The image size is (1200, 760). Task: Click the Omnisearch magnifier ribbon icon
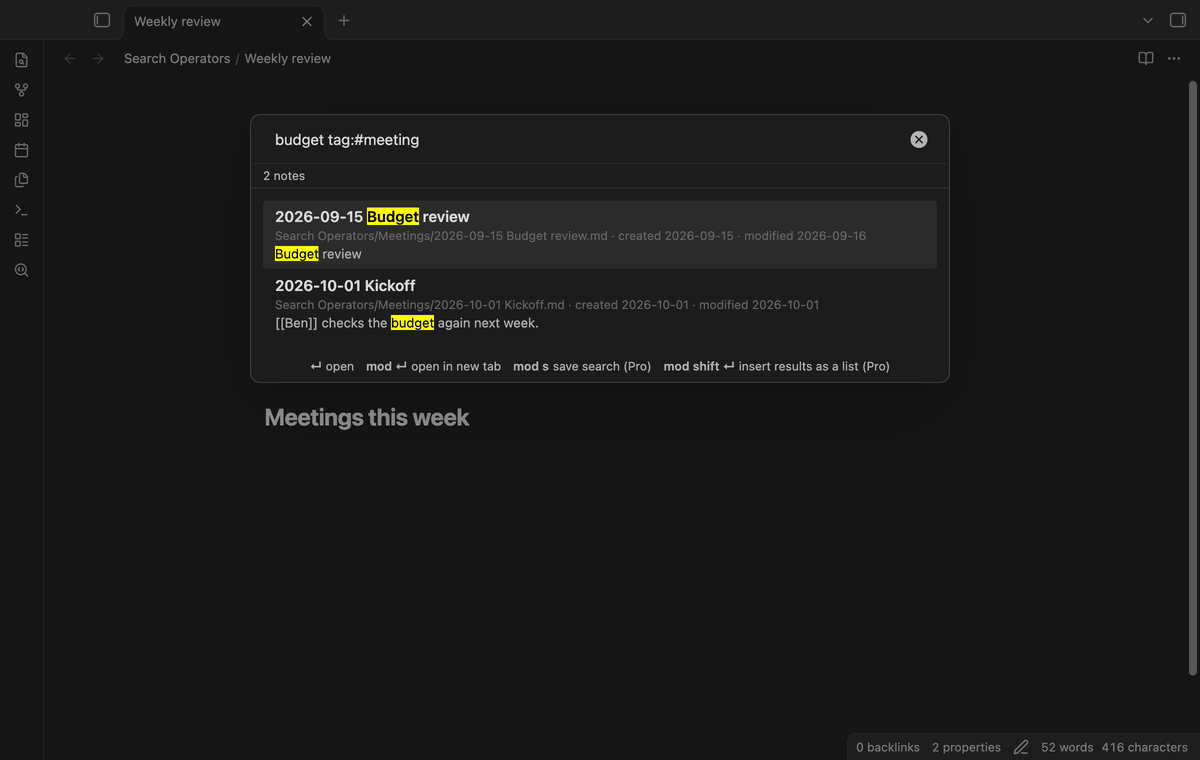[x=21, y=270]
